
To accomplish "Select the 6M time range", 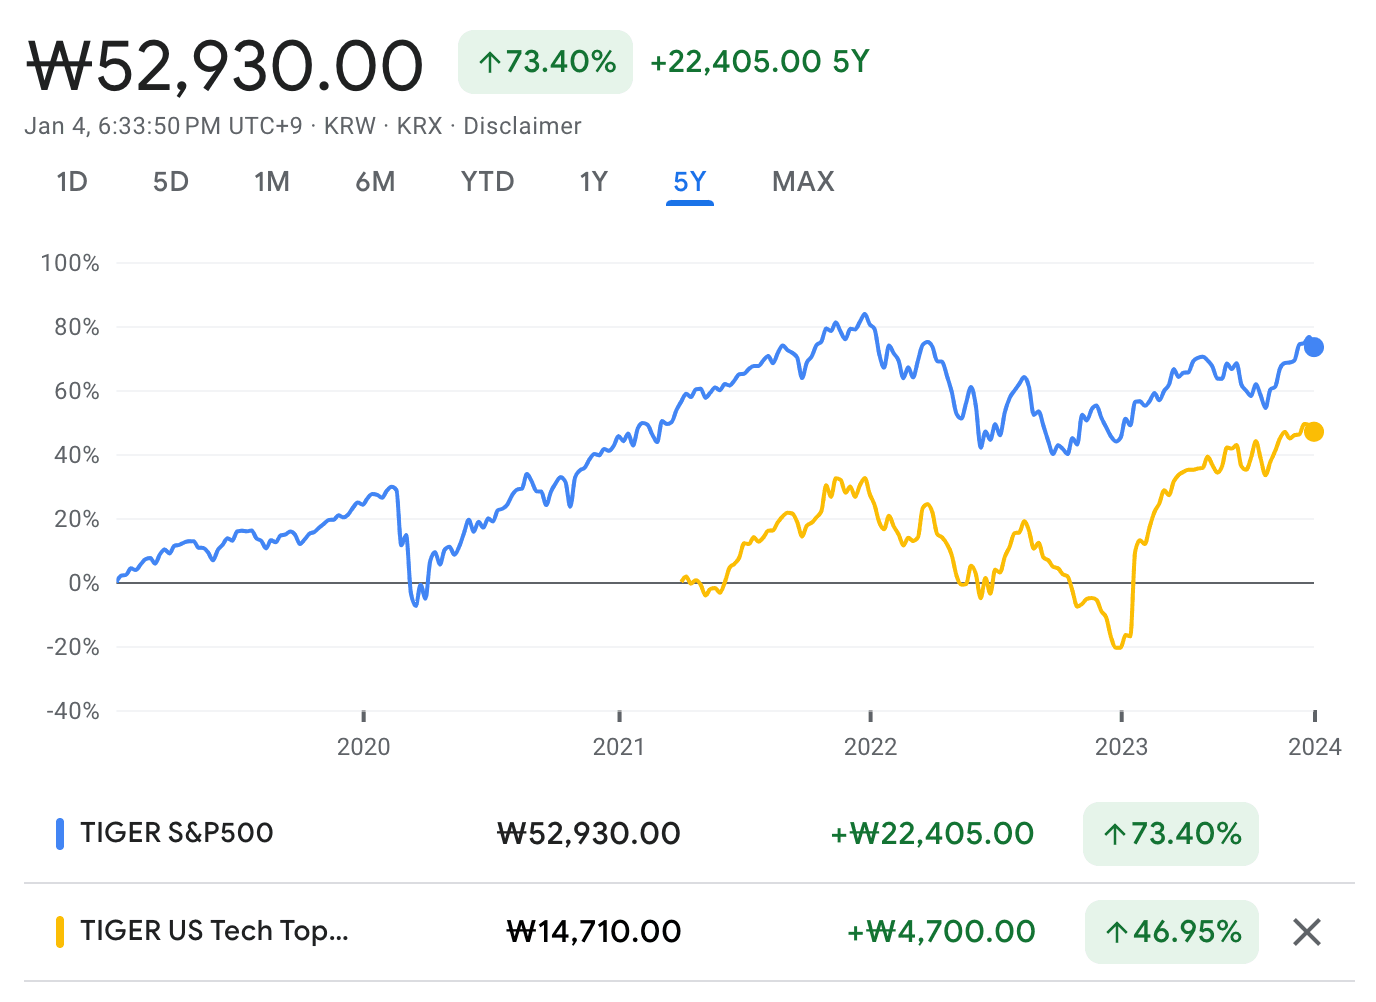I will [376, 182].
